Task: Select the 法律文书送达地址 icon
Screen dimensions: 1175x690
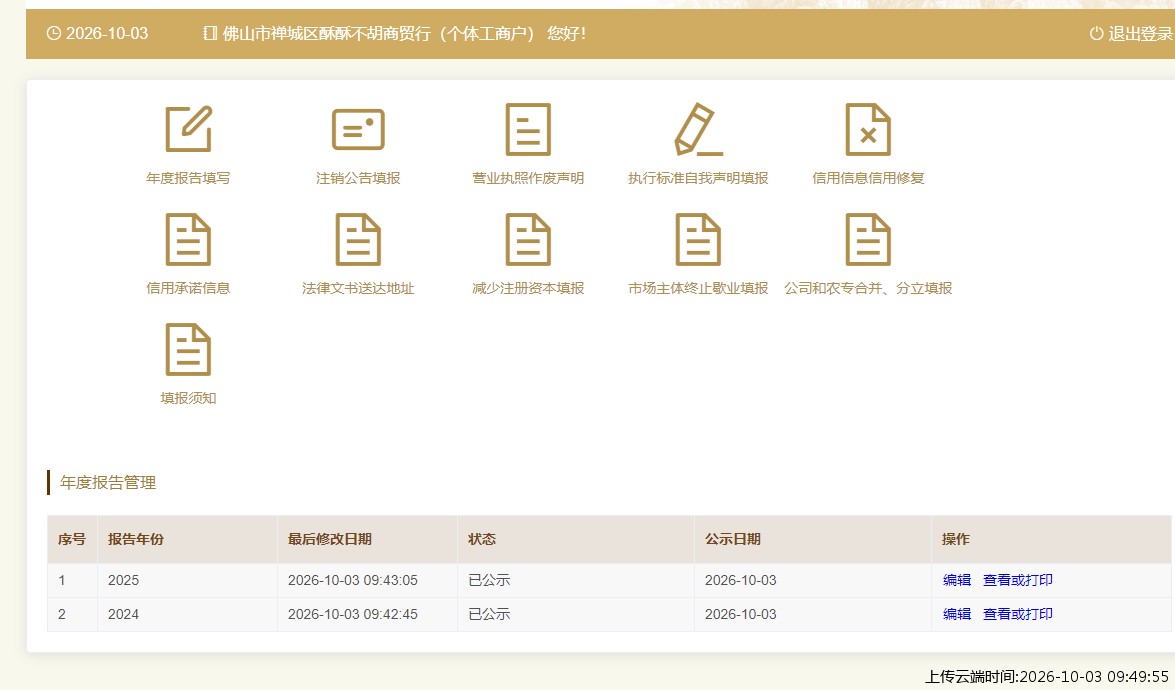Action: 358,240
